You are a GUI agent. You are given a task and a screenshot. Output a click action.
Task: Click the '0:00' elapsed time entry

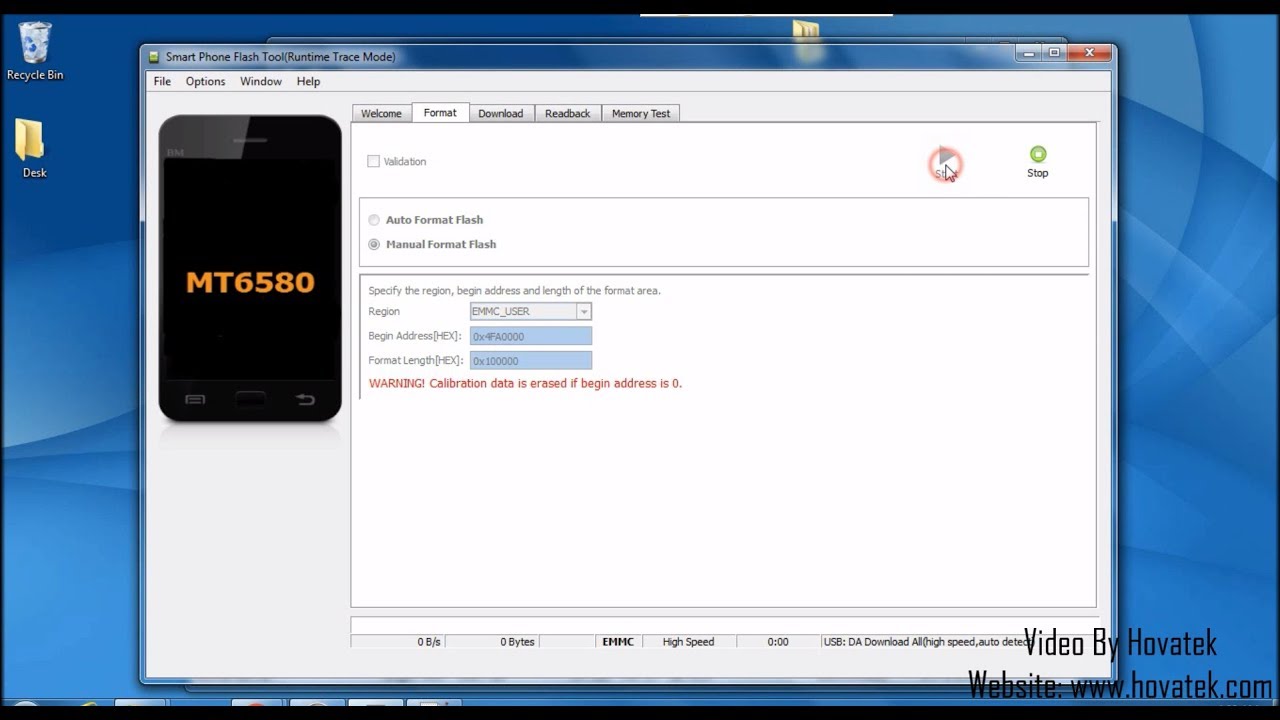[x=777, y=642]
